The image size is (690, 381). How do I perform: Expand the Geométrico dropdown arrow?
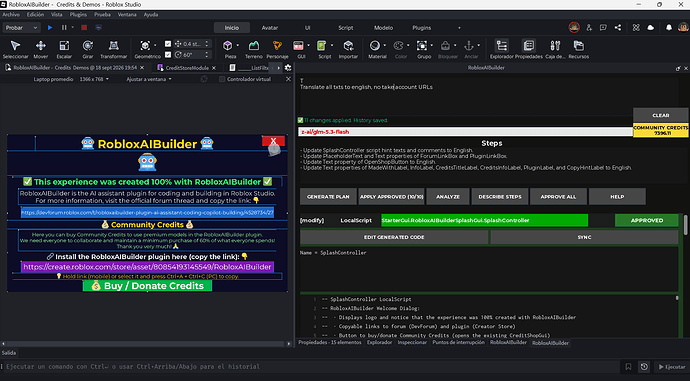pos(155,45)
